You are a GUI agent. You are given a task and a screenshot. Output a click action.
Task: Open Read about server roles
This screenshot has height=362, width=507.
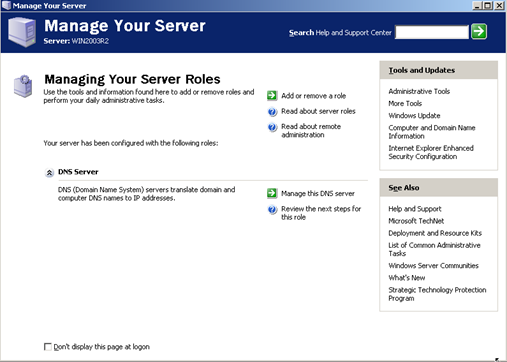[x=318, y=111]
